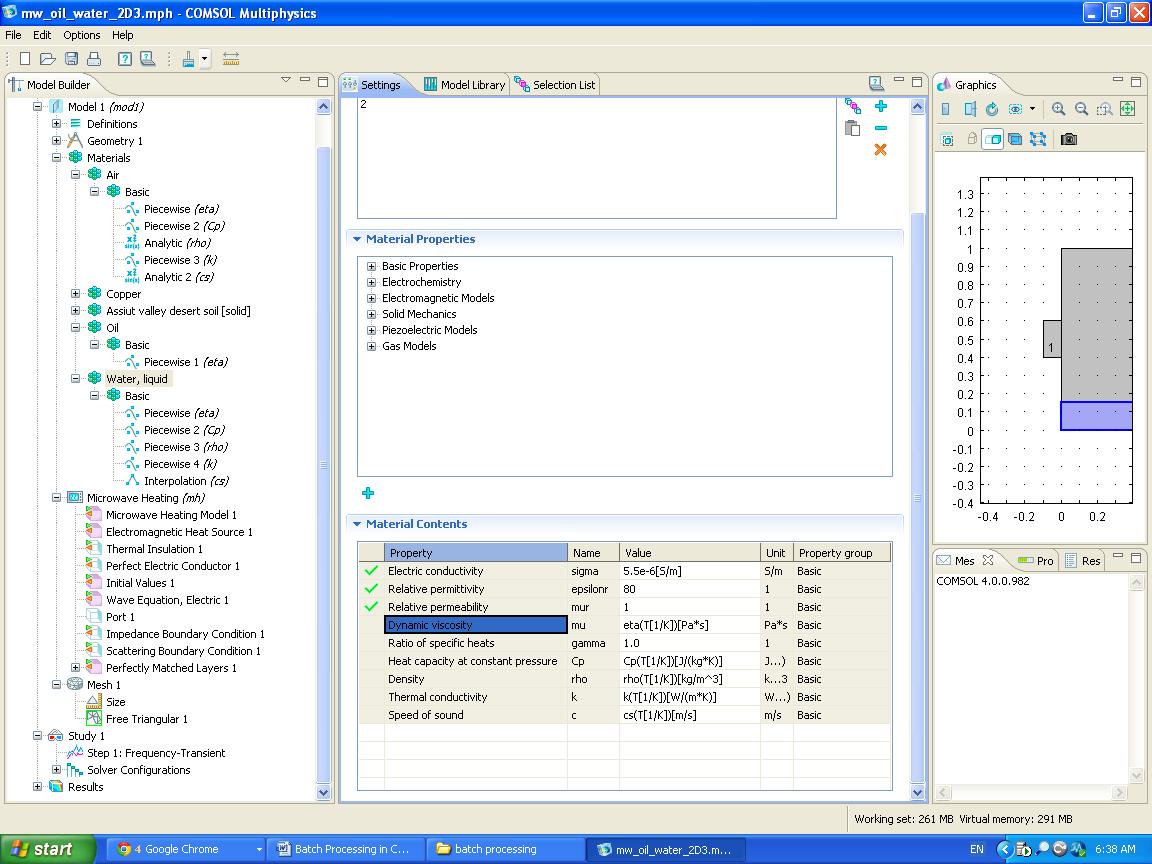
Task: Click the dynamic help laptop icon in the main toolbar
Action: tap(147, 59)
